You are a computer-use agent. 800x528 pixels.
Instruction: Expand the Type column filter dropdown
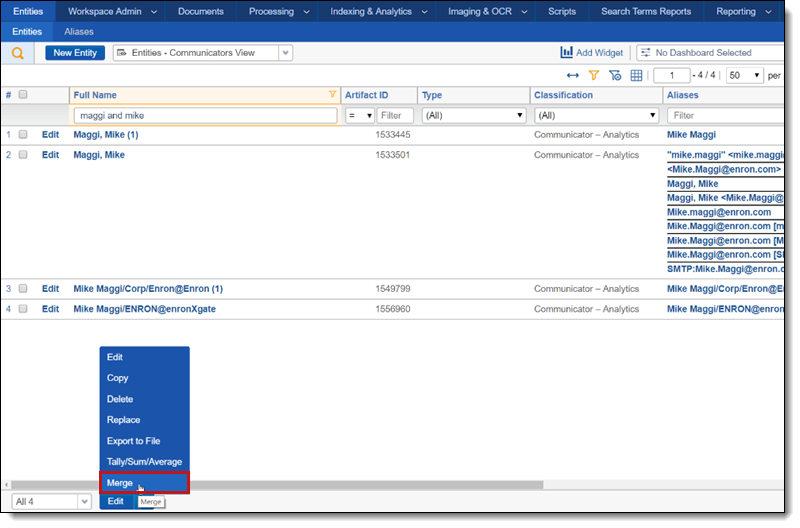[x=472, y=115]
